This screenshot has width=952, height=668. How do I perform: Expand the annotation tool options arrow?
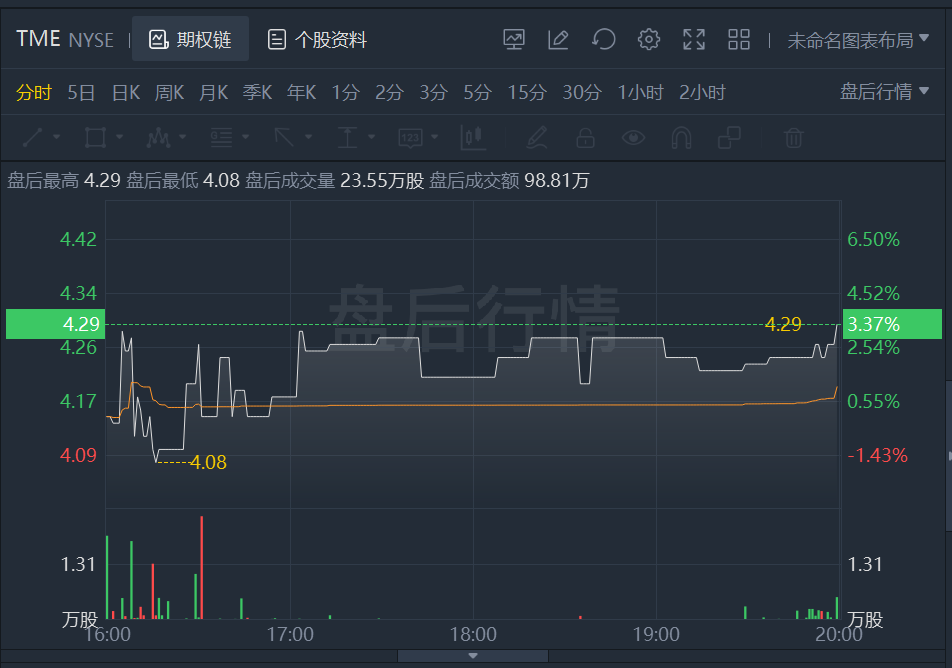click(x=435, y=137)
